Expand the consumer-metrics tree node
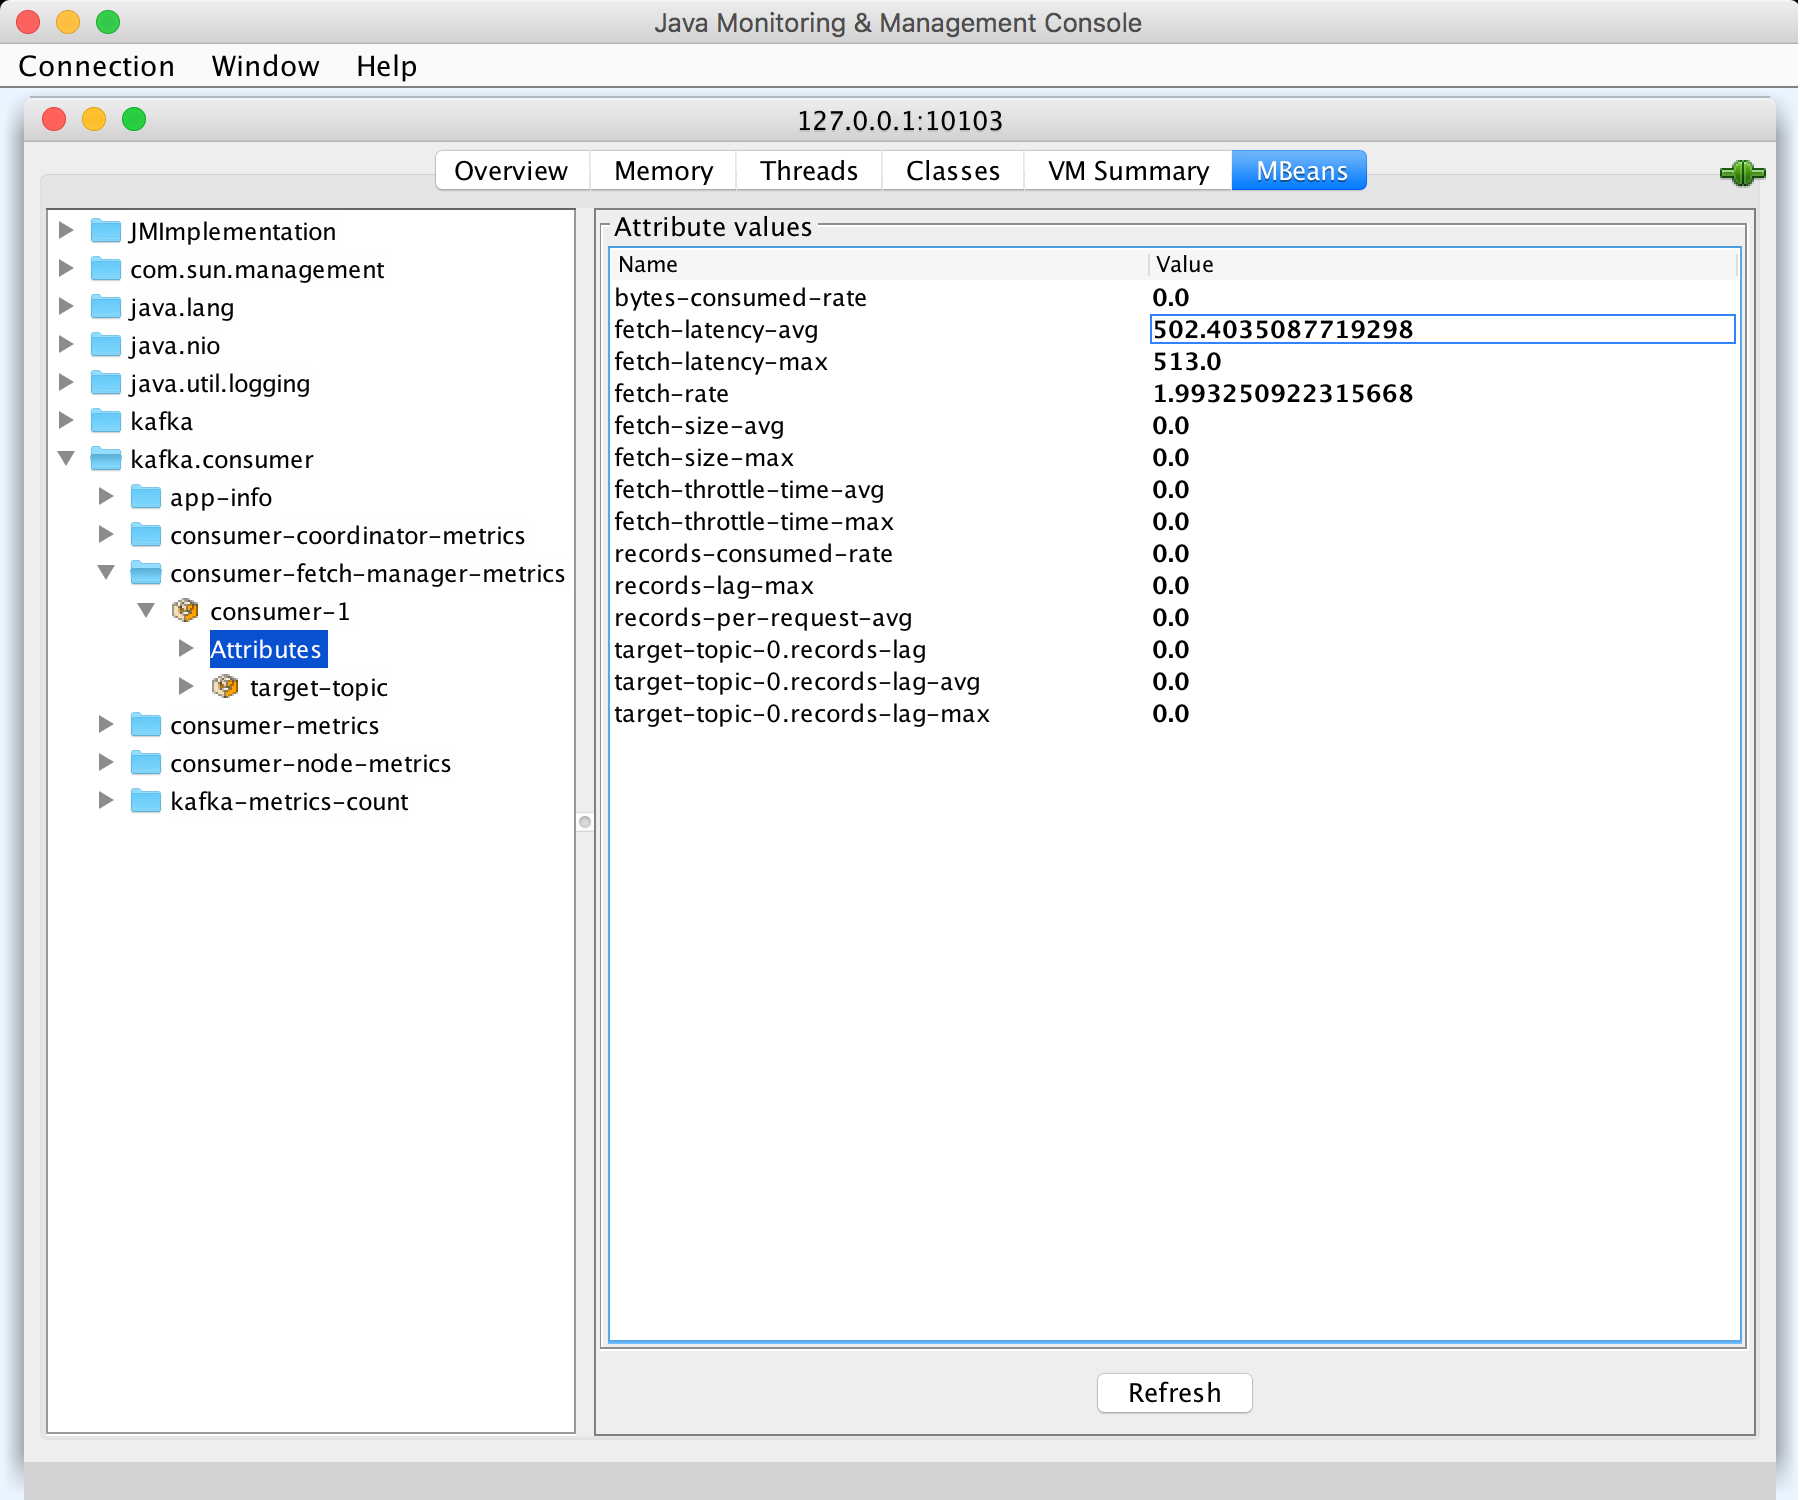This screenshot has width=1800, height=1500. (x=106, y=724)
